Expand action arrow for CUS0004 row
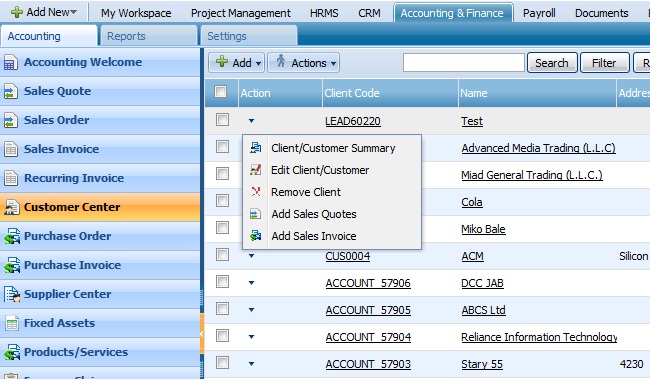 click(251, 256)
